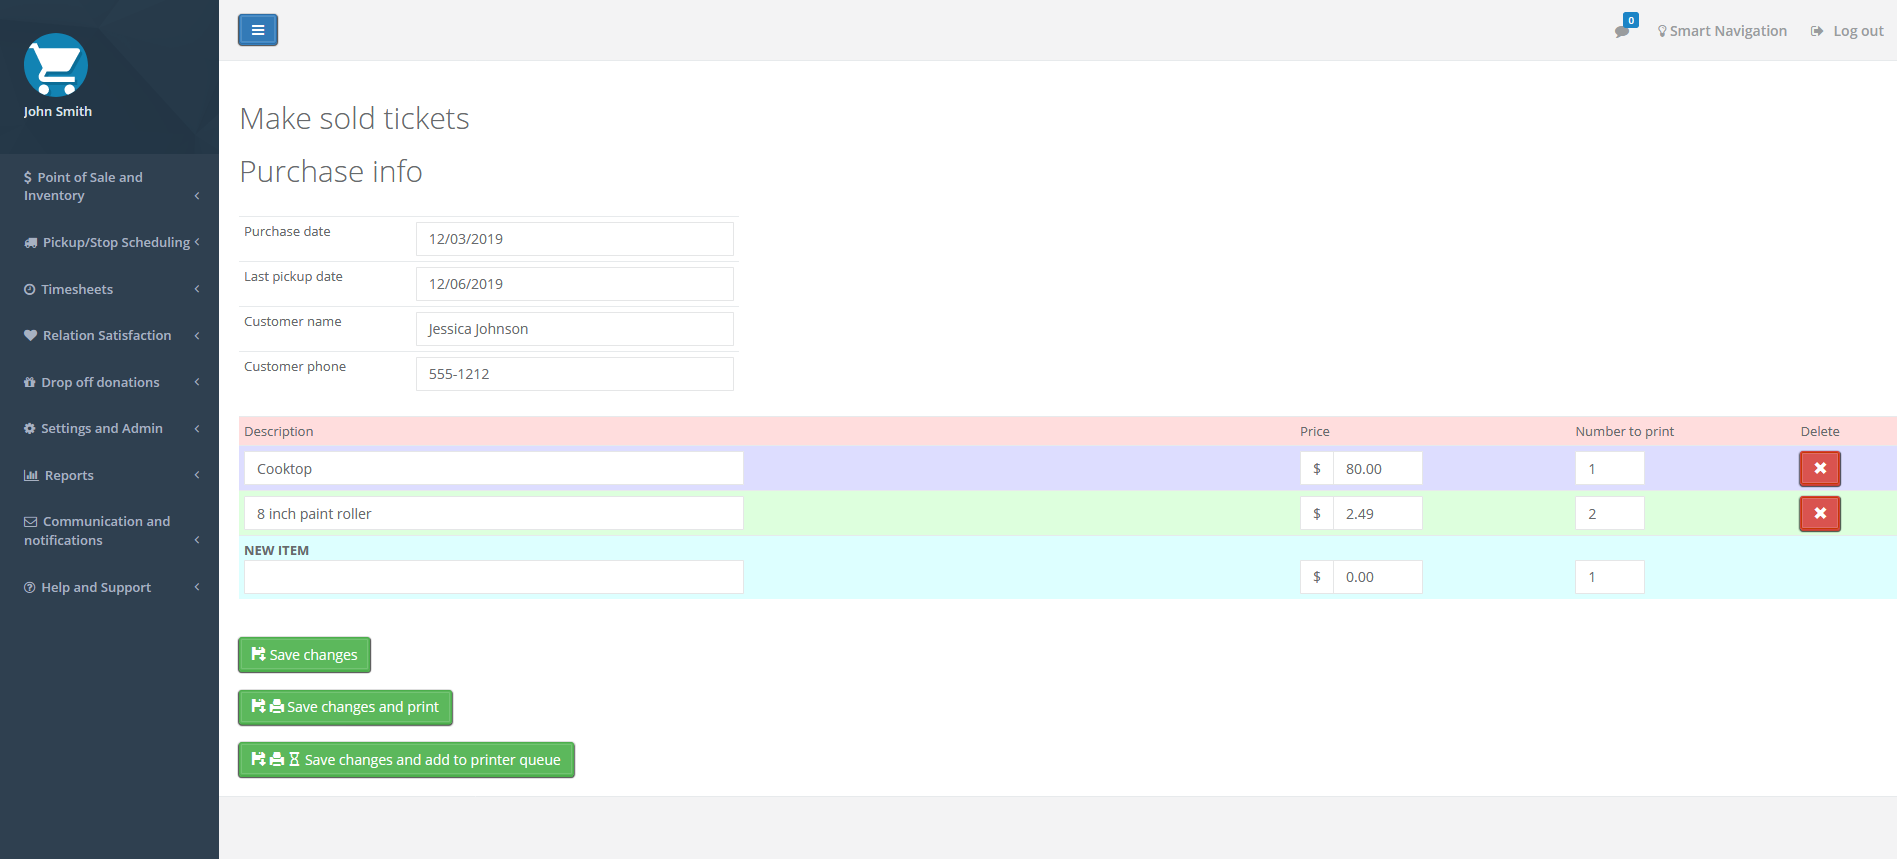Click the Save changes button
Viewport: 1897px width, 859px height.
point(304,655)
